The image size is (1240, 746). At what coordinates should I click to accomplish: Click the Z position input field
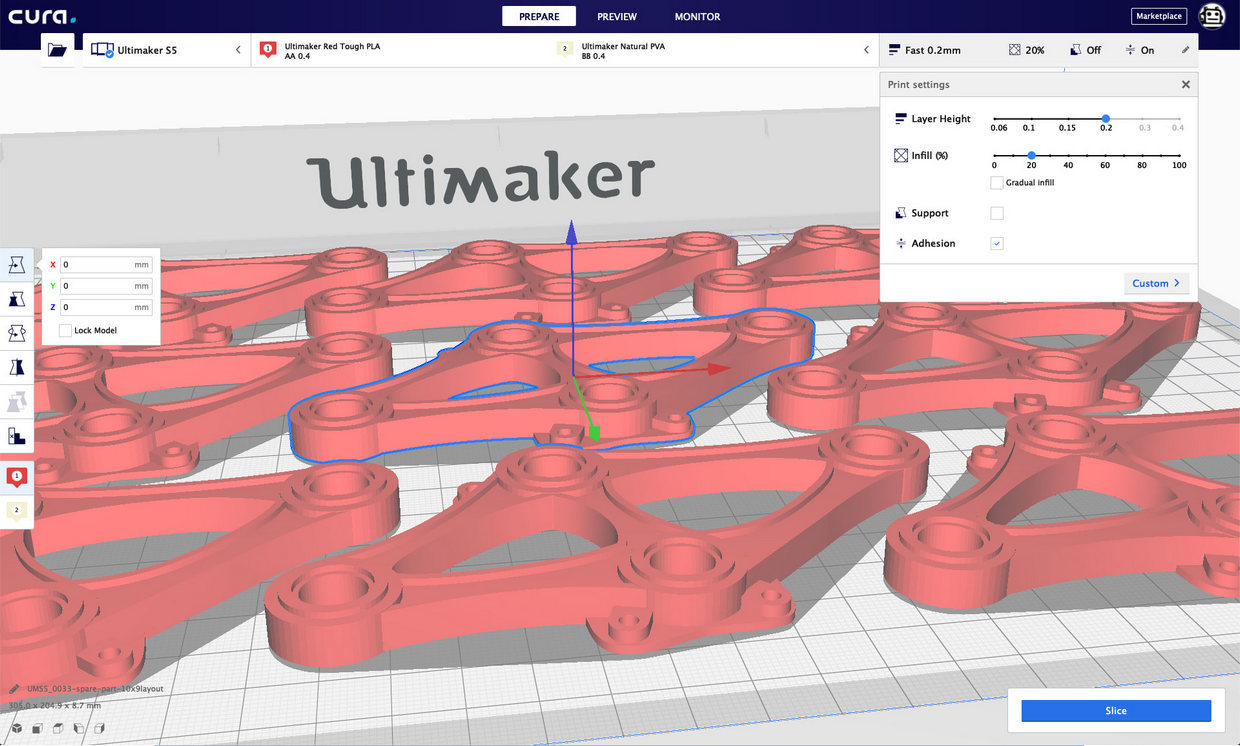106,307
